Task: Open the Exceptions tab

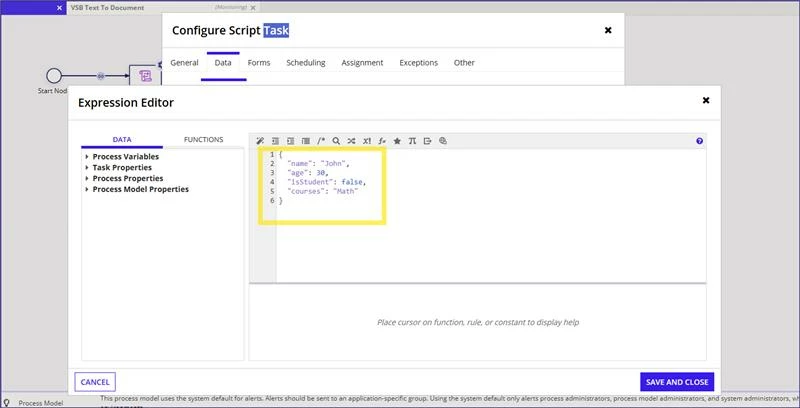Action: point(418,63)
